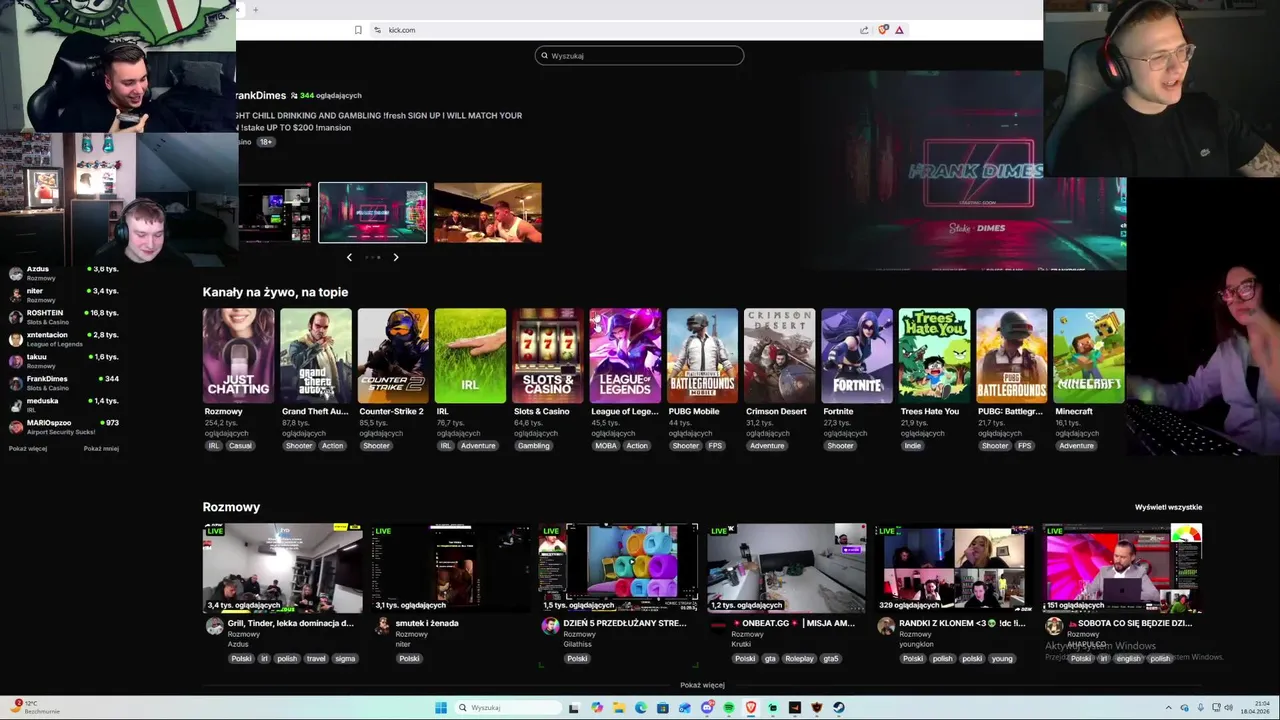Open the Counter-Strike 2 category card
Viewport: 1280px width, 720px height.
393,356
